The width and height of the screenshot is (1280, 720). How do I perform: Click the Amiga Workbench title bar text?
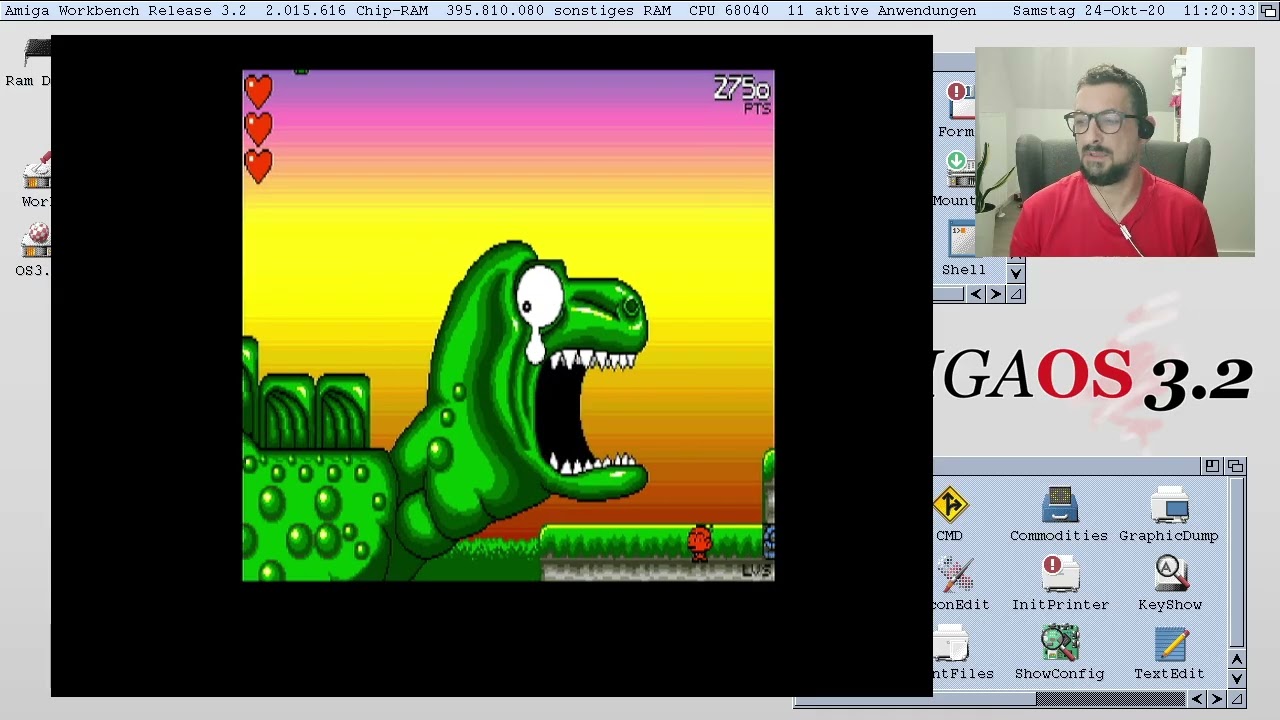tap(126, 11)
